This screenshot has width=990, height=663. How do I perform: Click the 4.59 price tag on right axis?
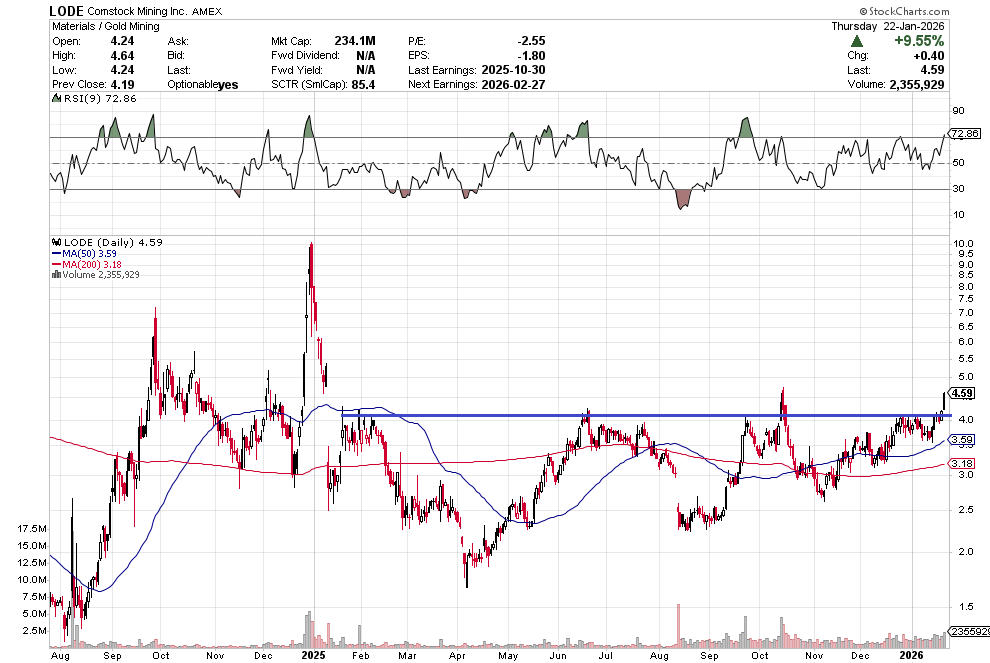962,393
